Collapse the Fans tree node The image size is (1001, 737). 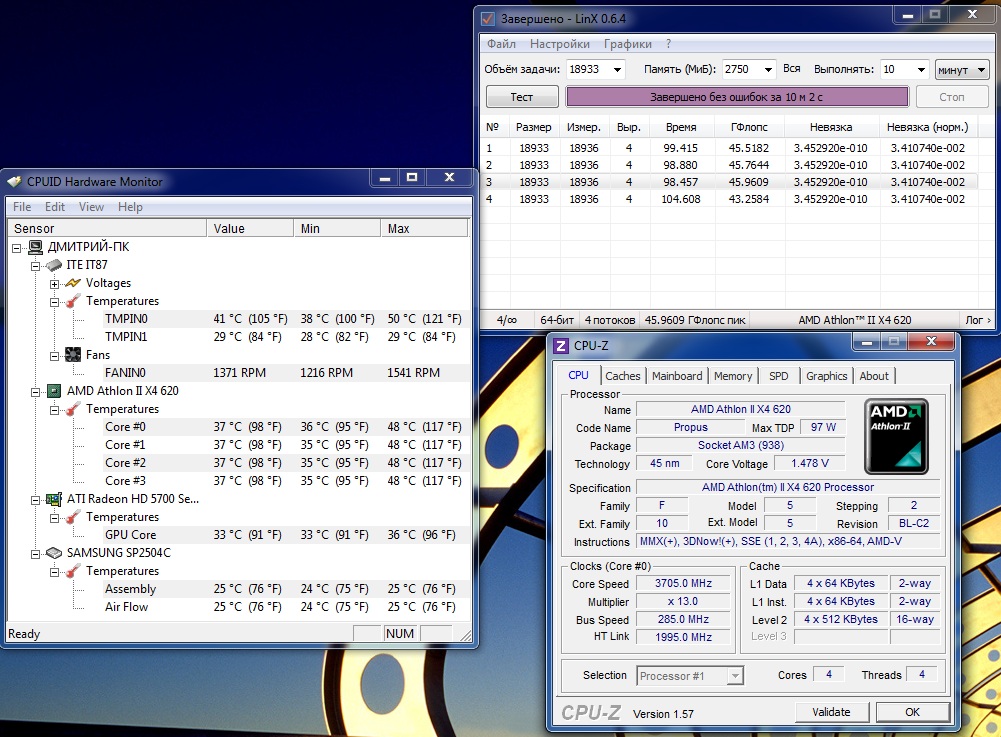click(x=54, y=356)
